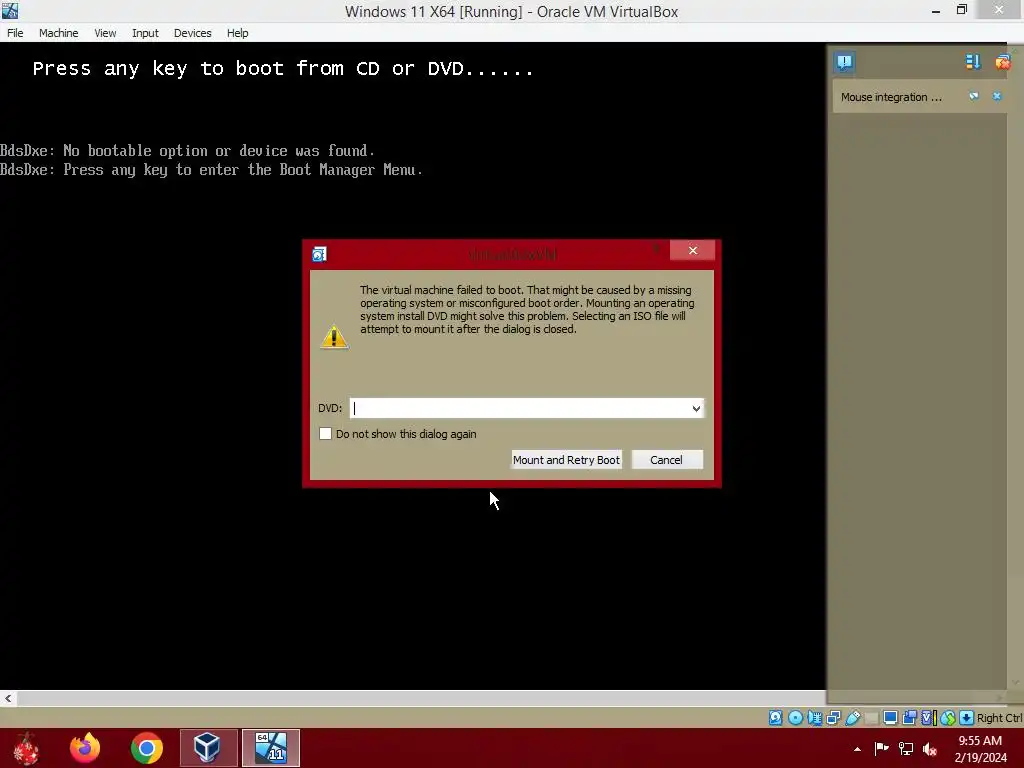Toggle notification order sorting icon

click(973, 62)
